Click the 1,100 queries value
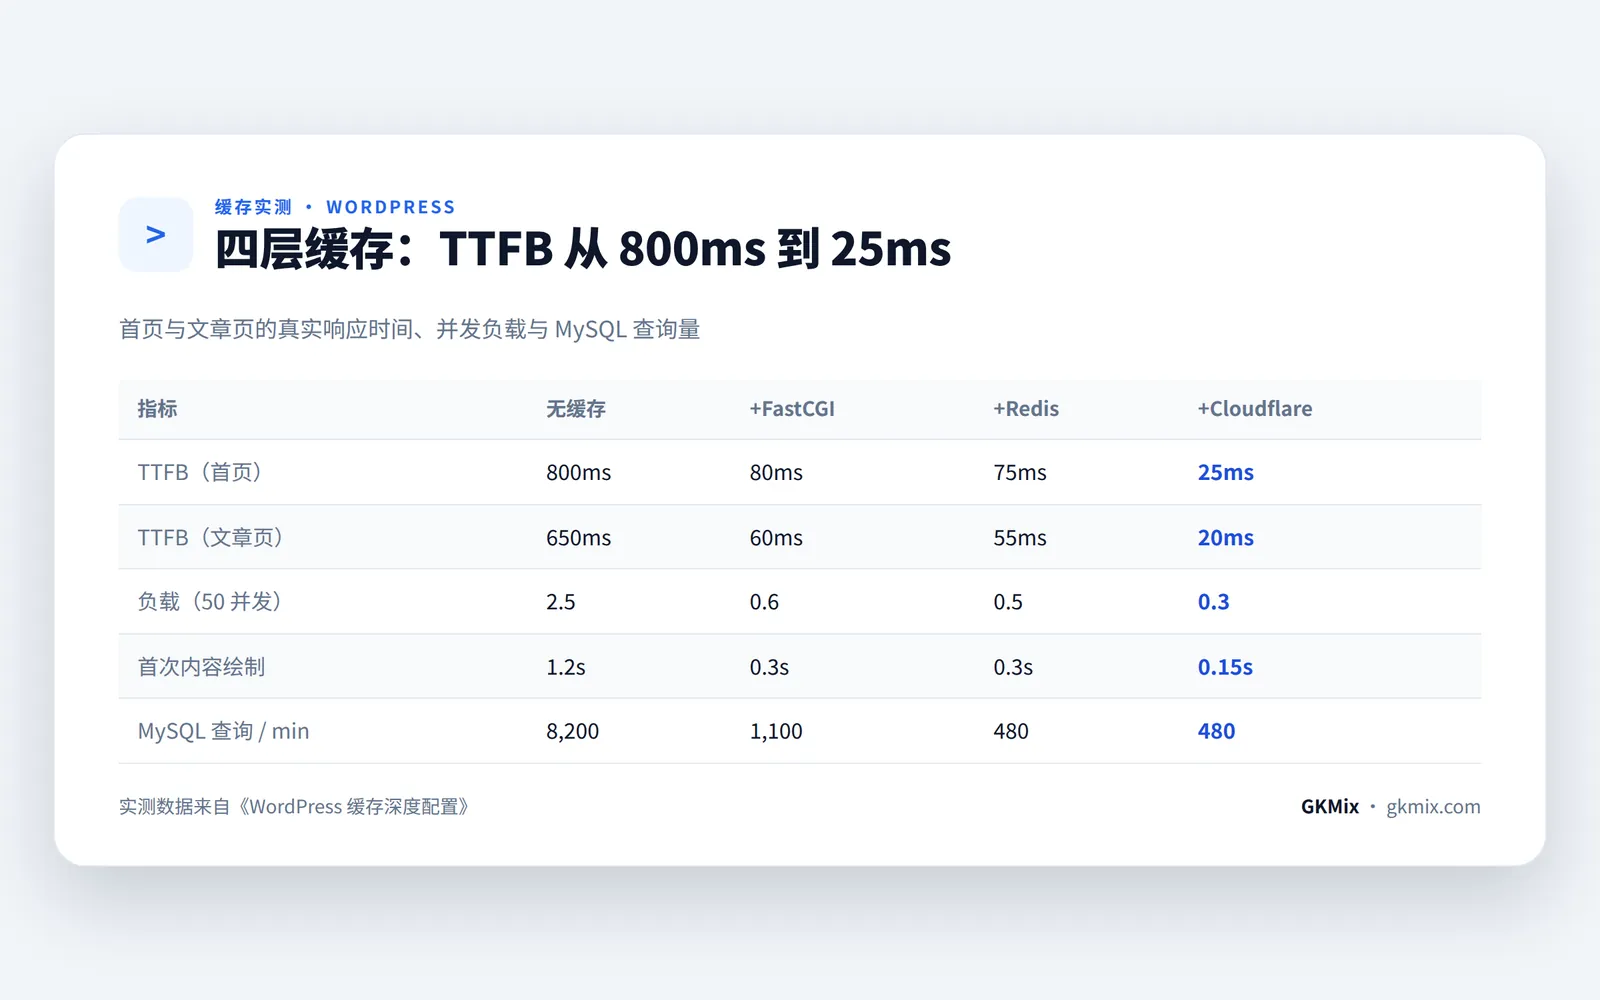Screen dimensions: 1600x1000 click(776, 731)
